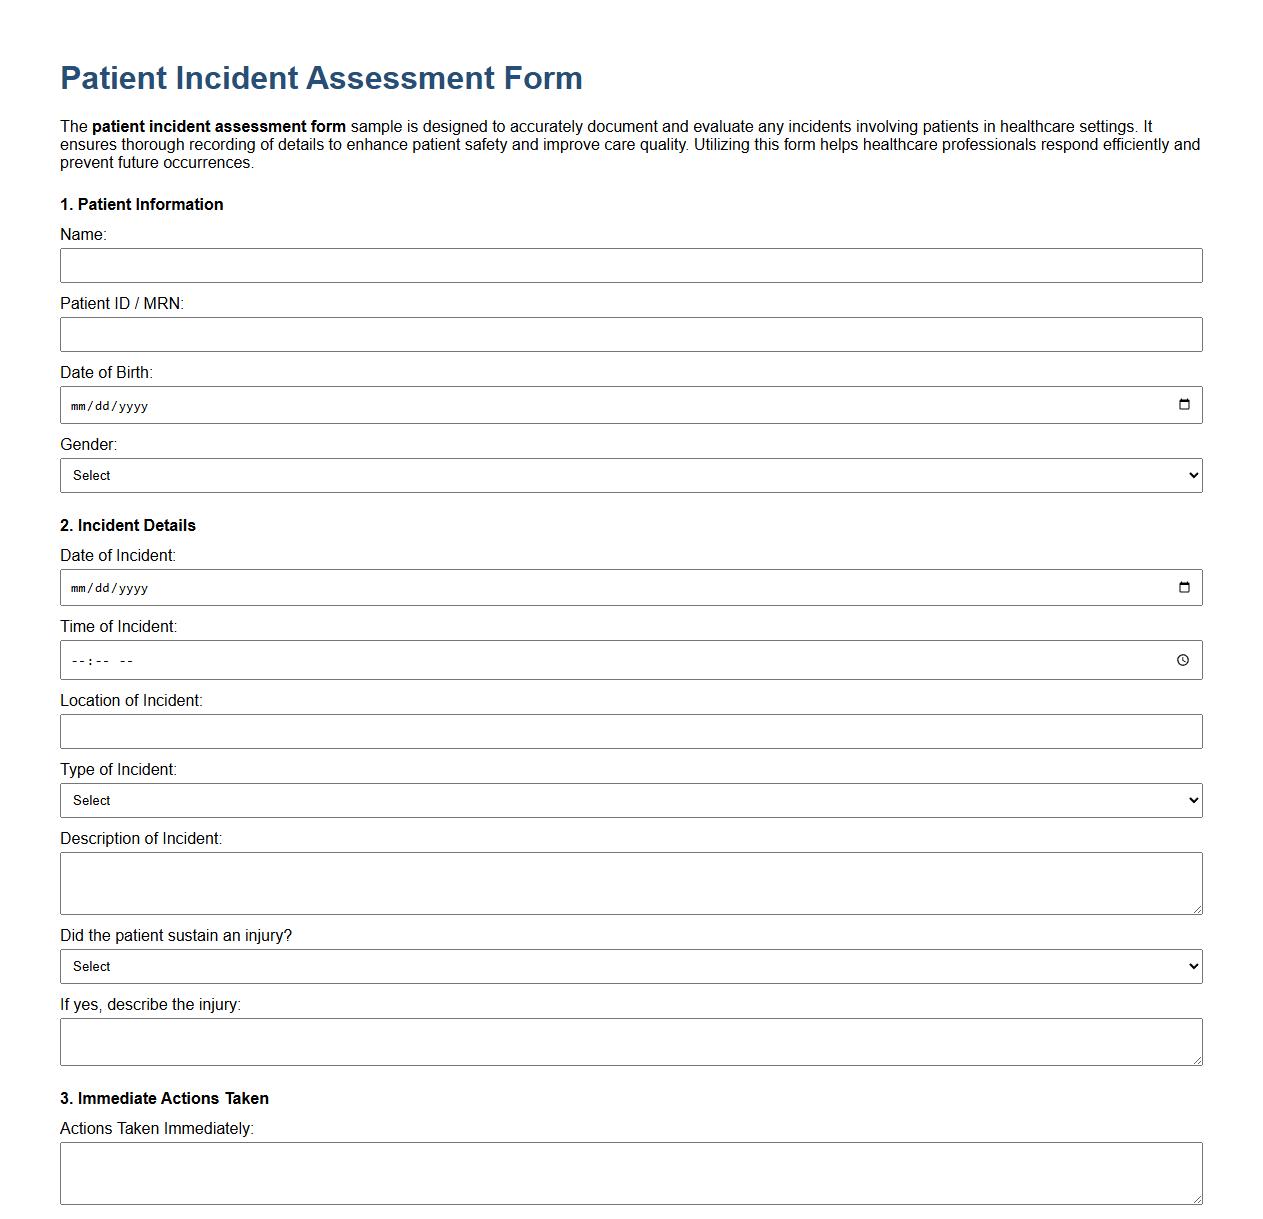Click the resize handle of Description textarea

1198,910
